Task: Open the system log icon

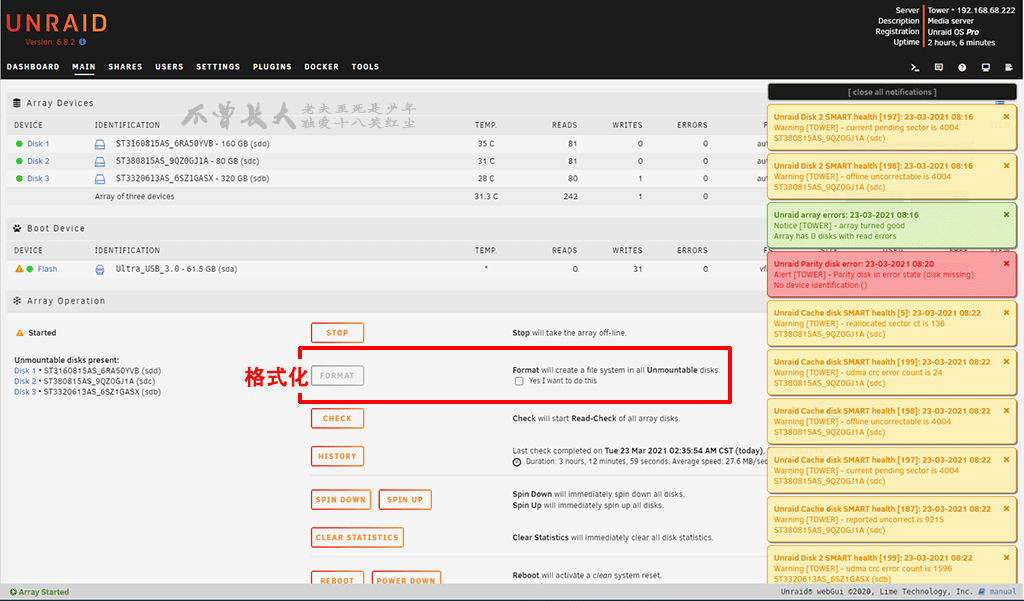Action: (x=1009, y=67)
